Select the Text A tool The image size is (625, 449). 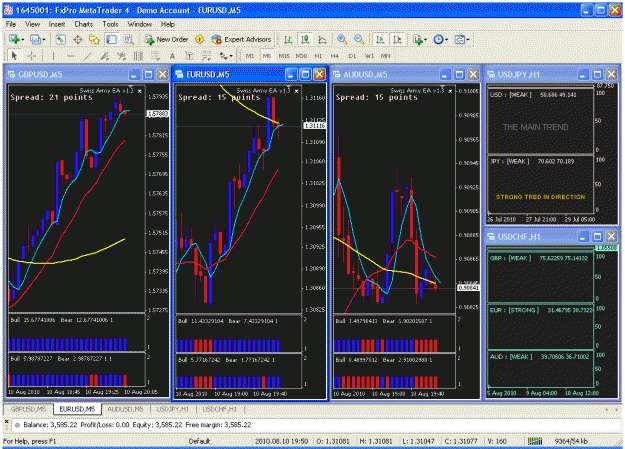[x=172, y=56]
